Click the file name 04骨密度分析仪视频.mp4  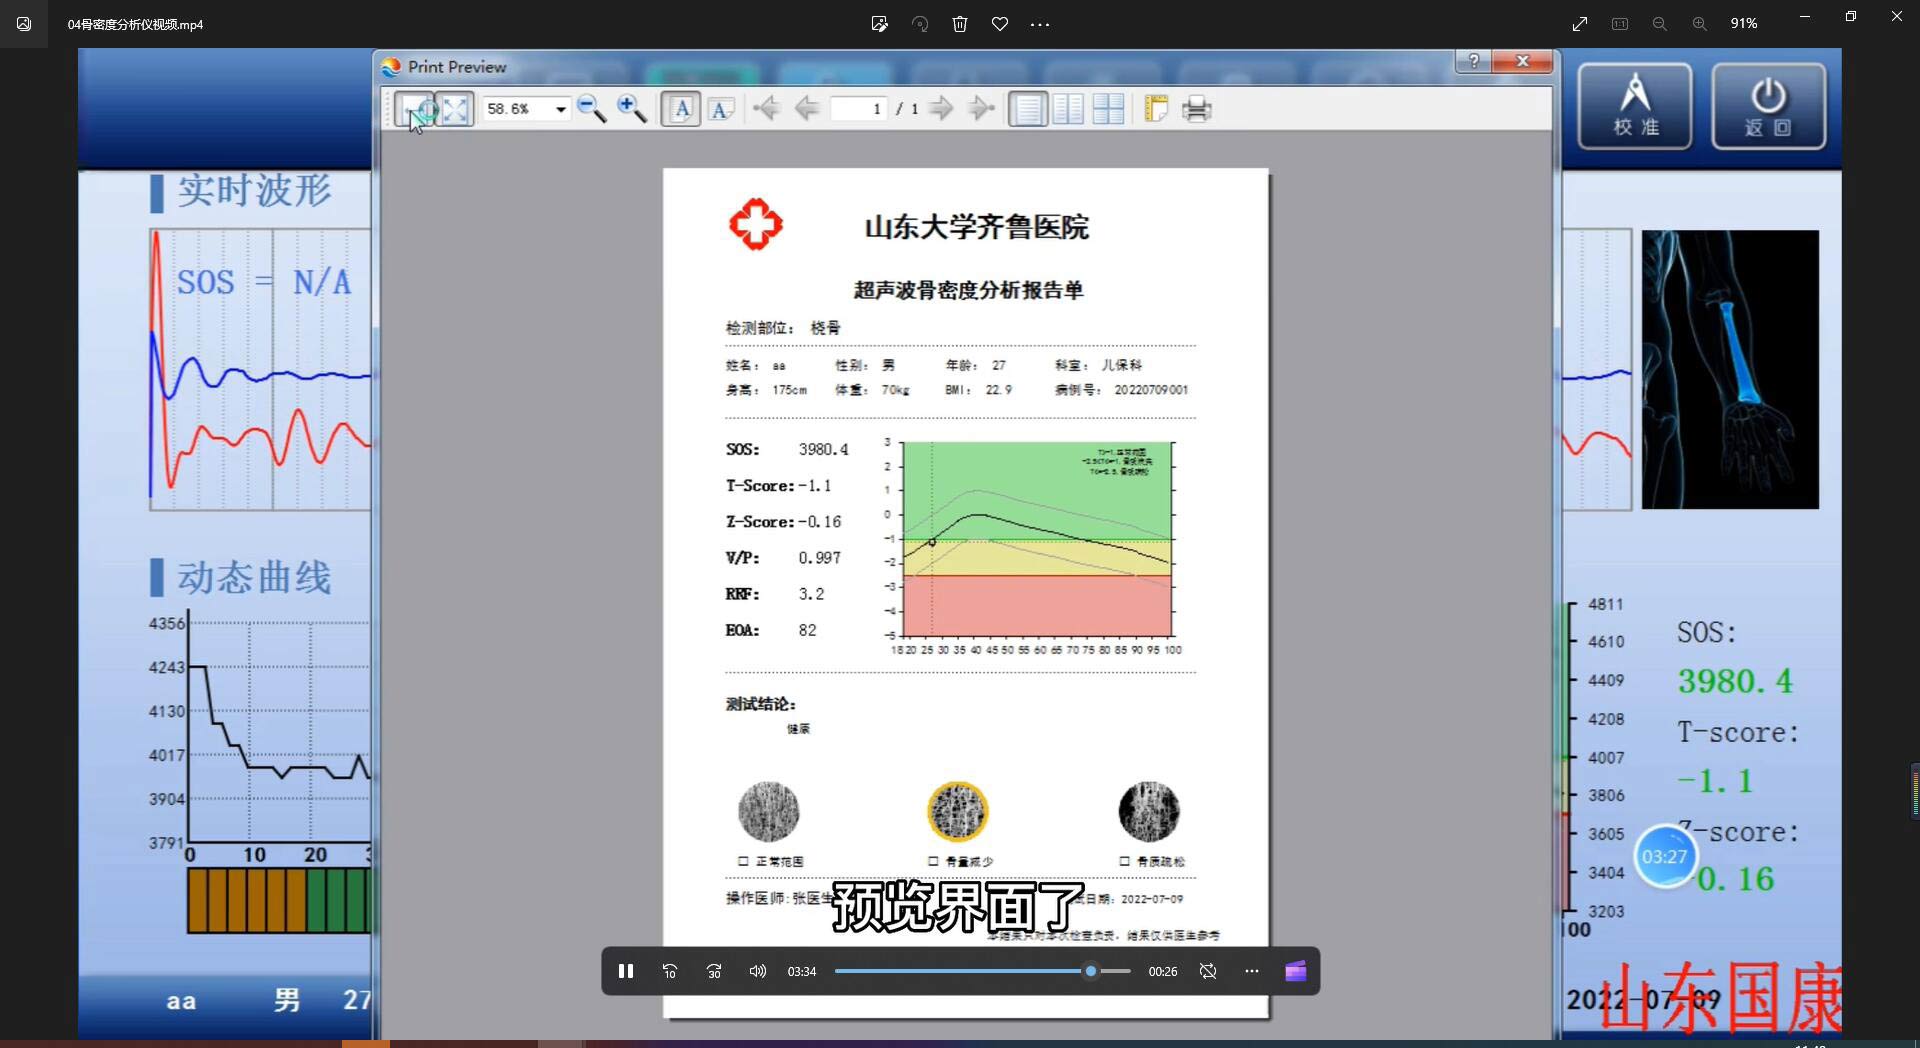pos(135,24)
